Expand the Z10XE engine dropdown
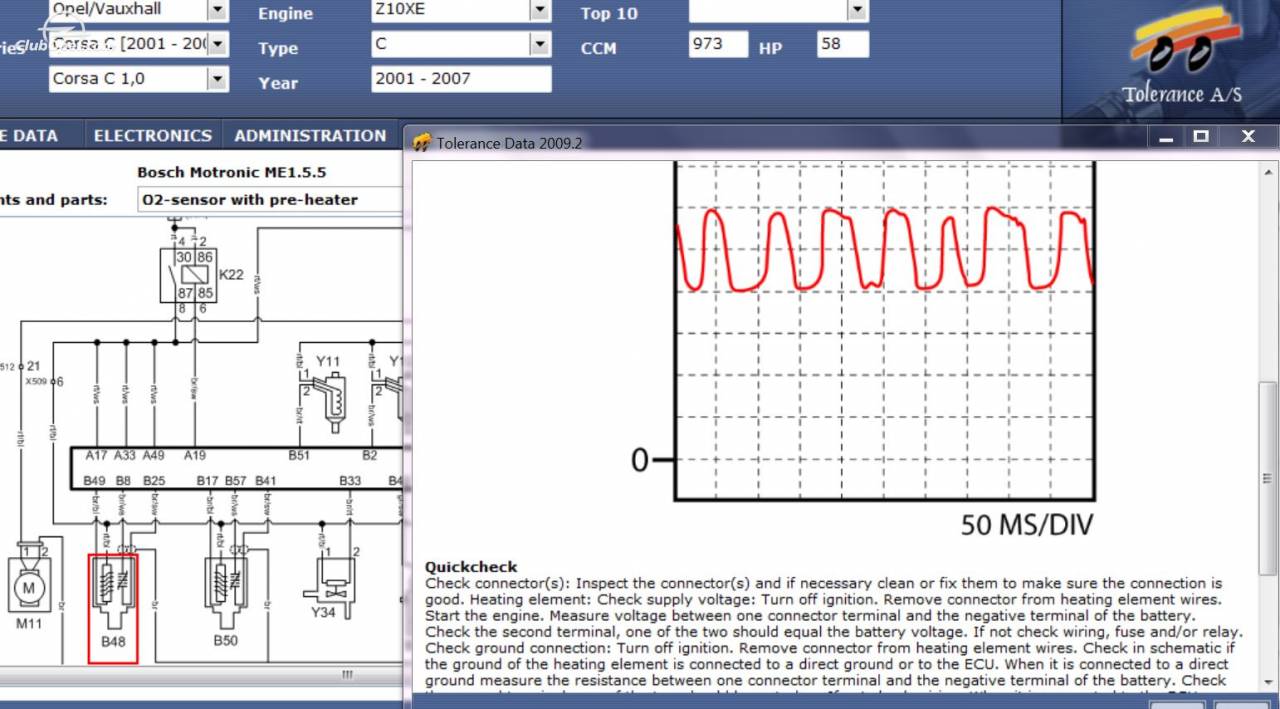The height and width of the screenshot is (709, 1280). pos(540,10)
